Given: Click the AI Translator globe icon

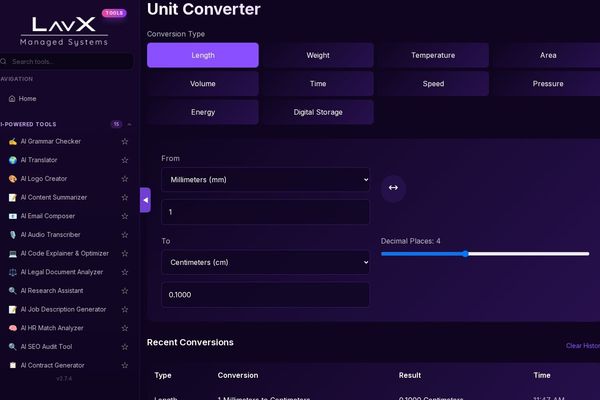Looking at the screenshot, I should [x=13, y=160].
